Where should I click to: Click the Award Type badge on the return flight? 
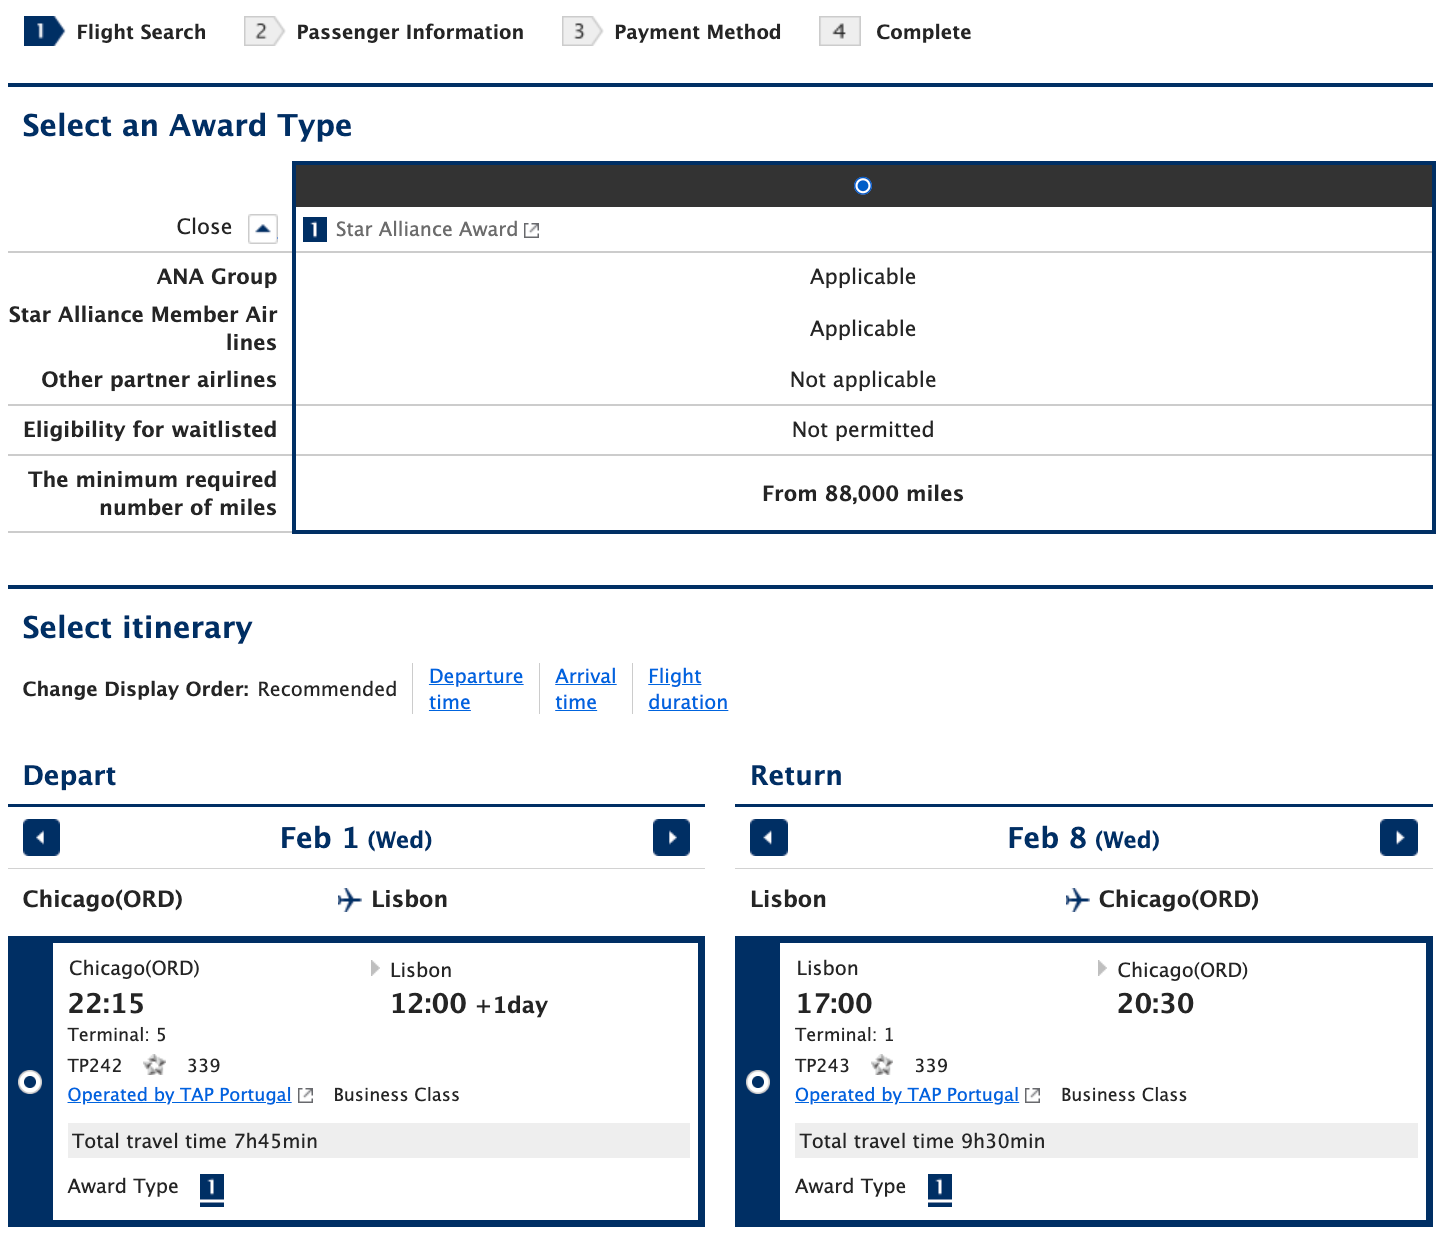coord(939,1189)
